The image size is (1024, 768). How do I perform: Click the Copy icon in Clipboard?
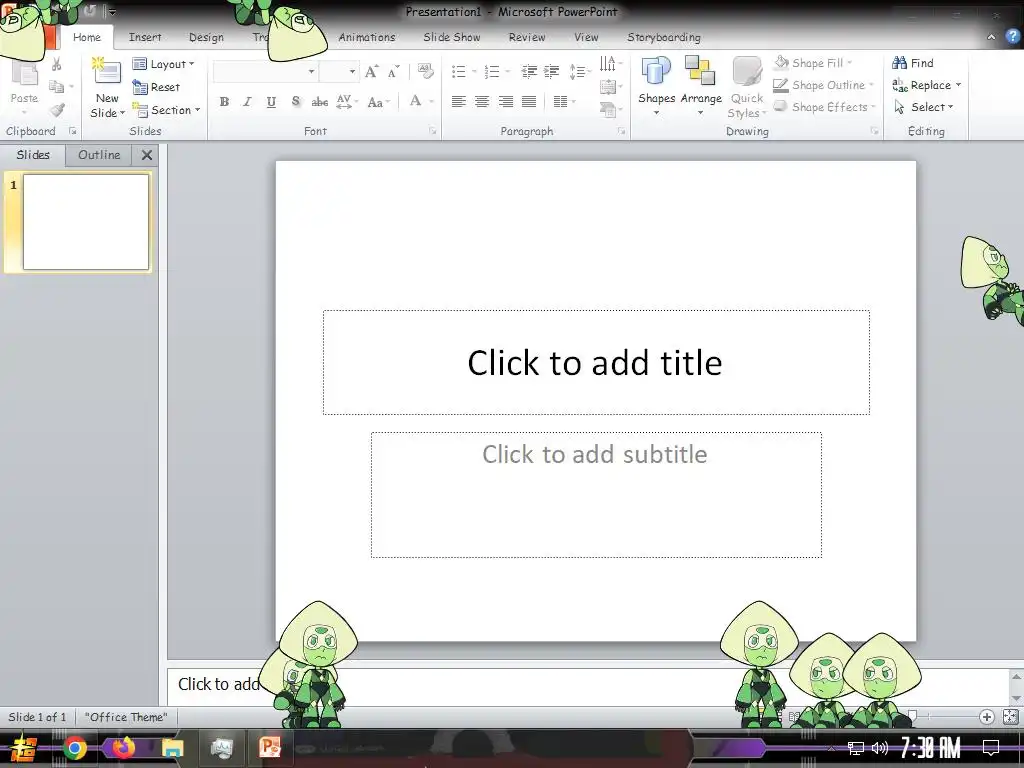pos(57,86)
